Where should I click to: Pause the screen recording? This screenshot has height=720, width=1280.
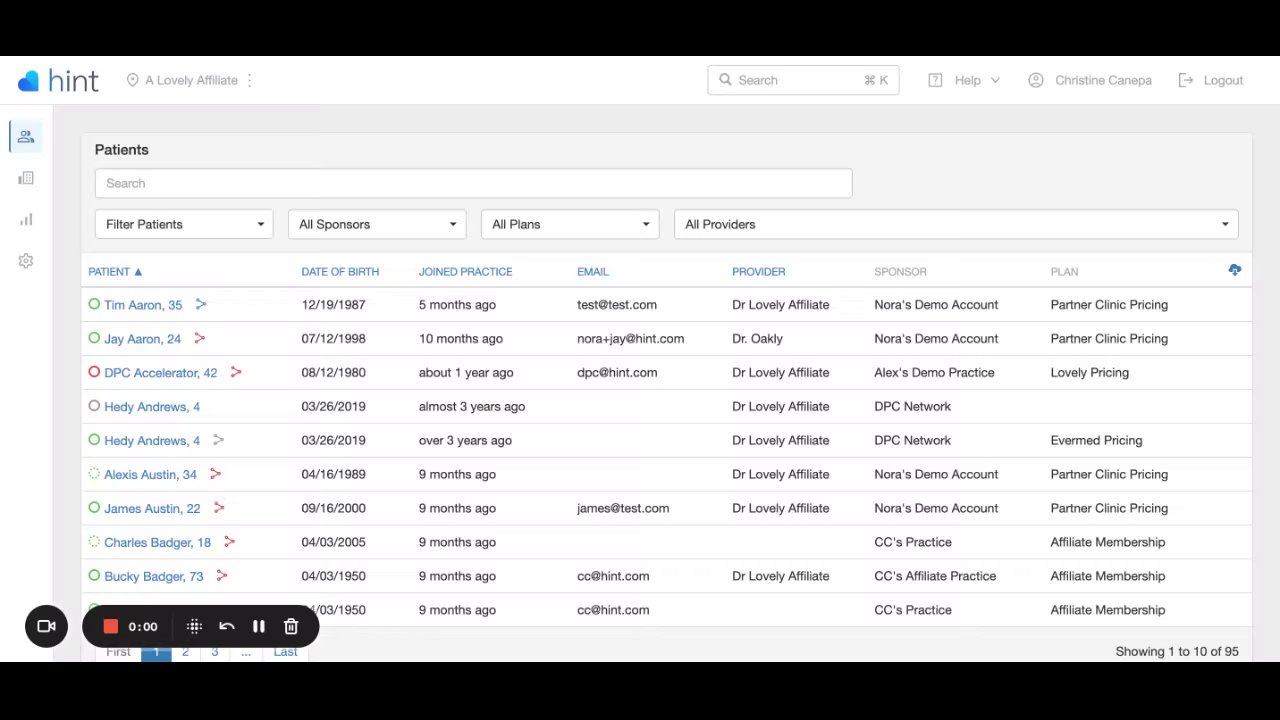coord(259,626)
